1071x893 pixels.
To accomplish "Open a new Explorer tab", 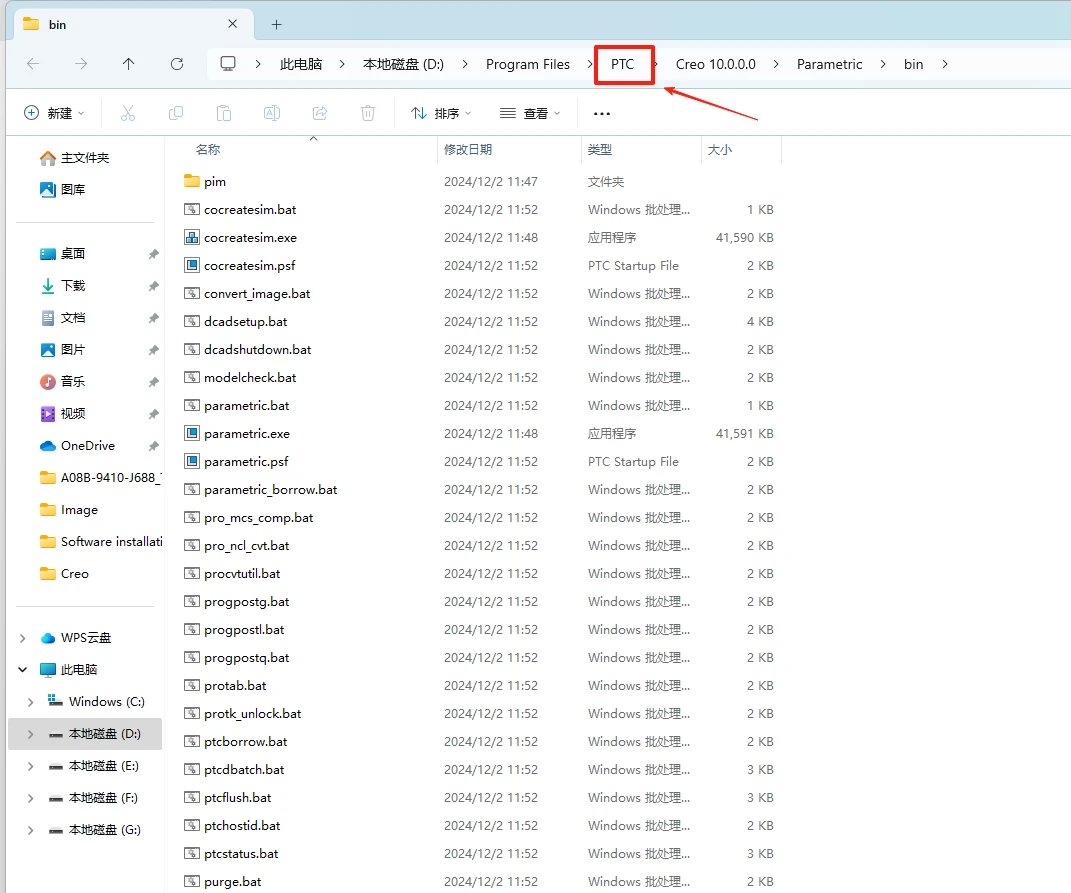I will pyautogui.click(x=276, y=23).
